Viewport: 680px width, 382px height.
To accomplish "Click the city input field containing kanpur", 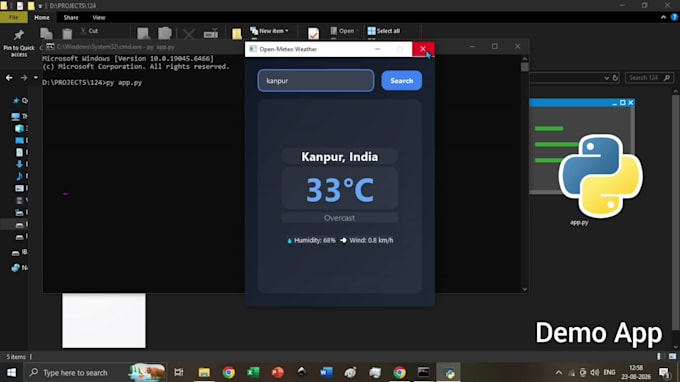I will coord(316,81).
